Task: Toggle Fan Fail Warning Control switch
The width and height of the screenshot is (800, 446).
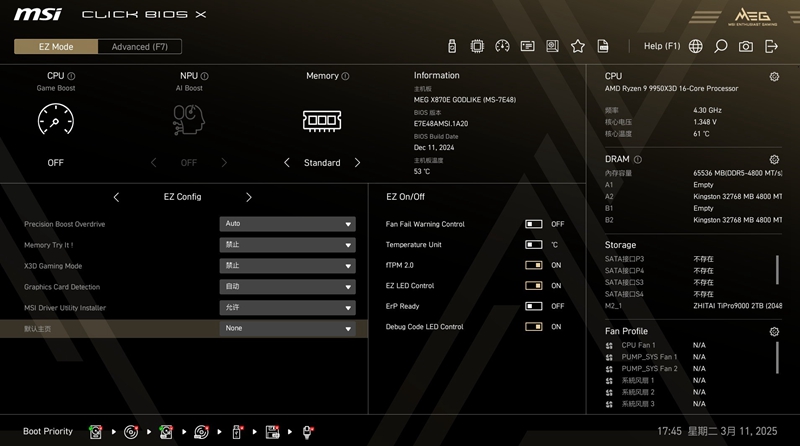Action: pos(534,224)
